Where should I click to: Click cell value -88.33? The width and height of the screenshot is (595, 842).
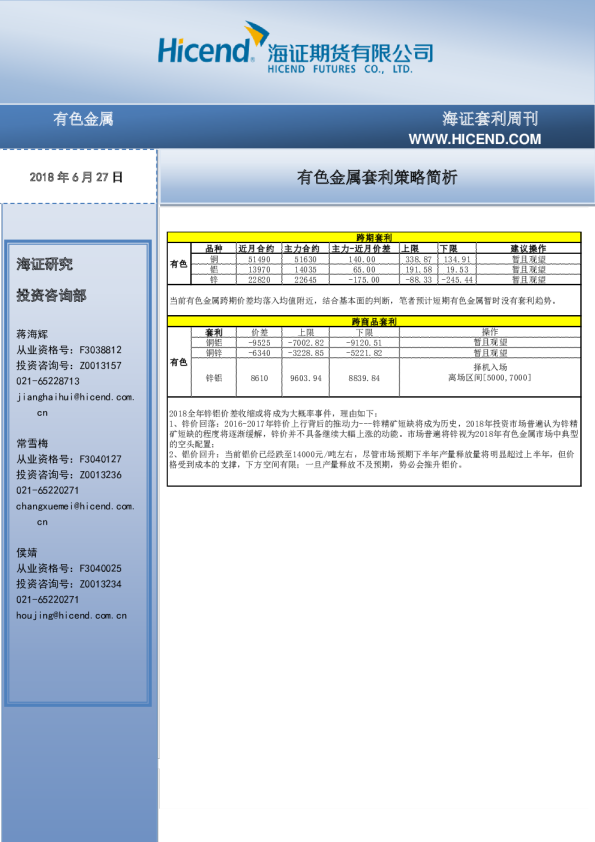[x=418, y=279]
